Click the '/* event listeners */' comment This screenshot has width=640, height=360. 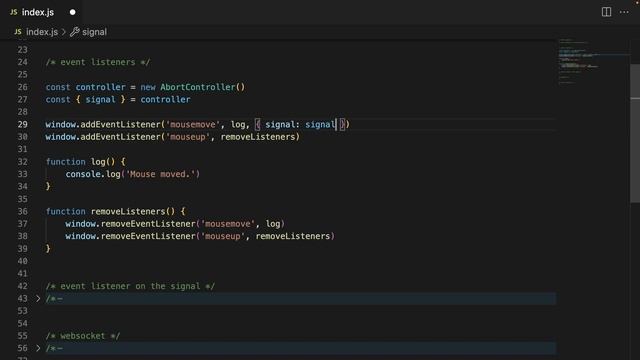[x=98, y=62]
